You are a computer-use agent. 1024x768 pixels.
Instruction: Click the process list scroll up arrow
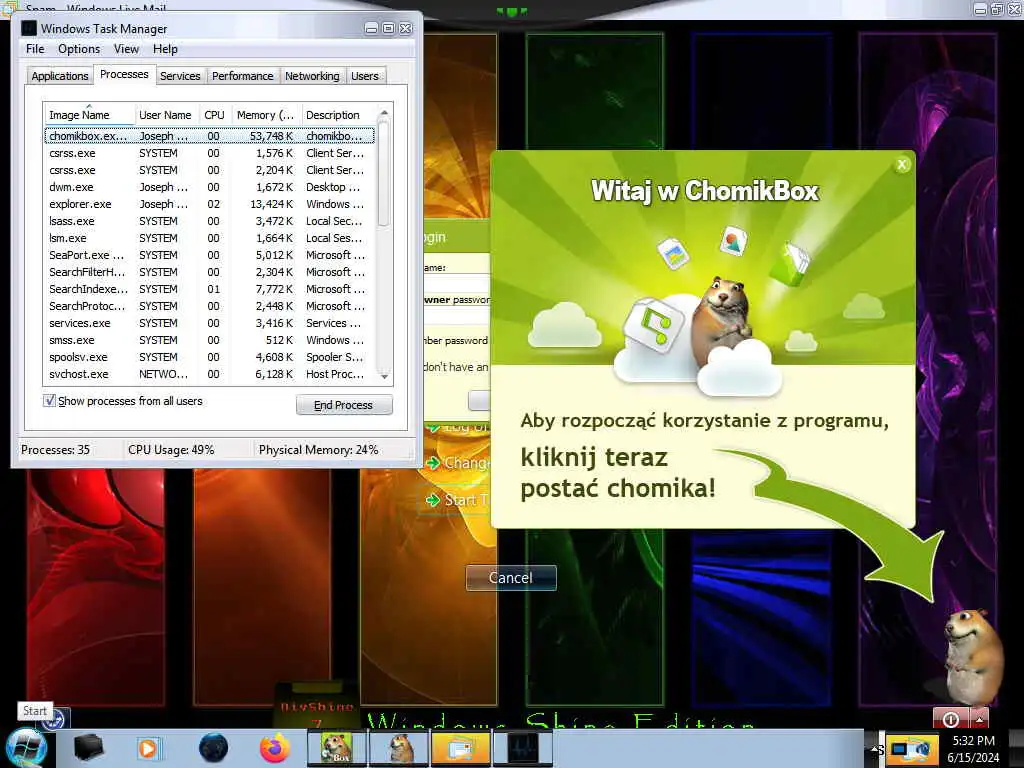tap(384, 113)
